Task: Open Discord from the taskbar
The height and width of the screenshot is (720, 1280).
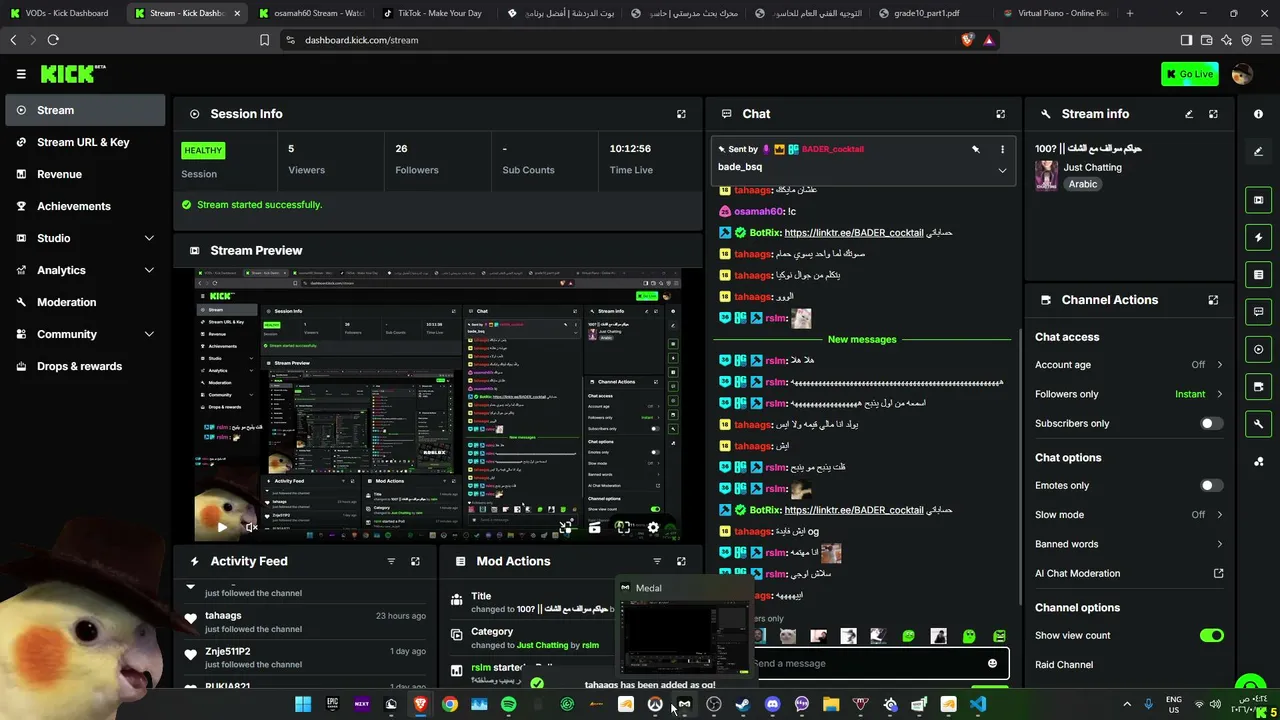Action: [772, 704]
